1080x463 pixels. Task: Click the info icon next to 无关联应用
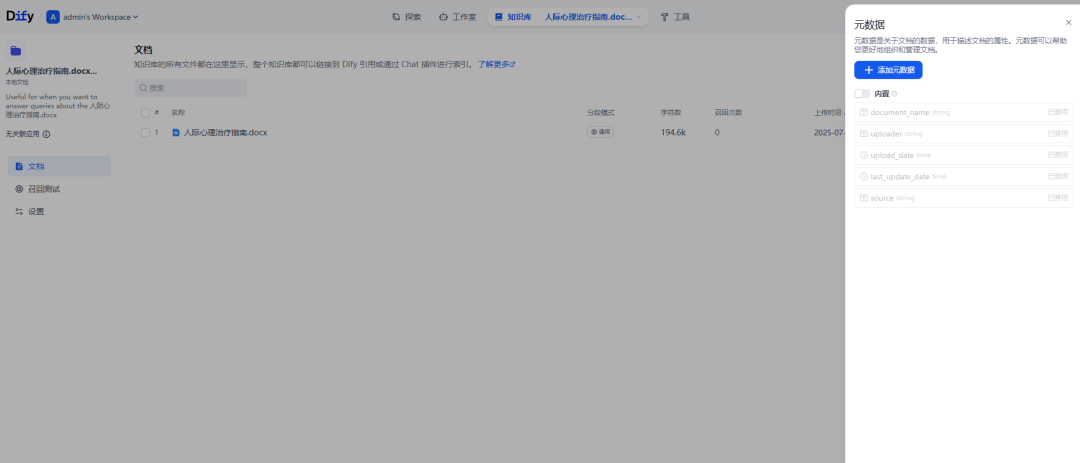click(46, 134)
